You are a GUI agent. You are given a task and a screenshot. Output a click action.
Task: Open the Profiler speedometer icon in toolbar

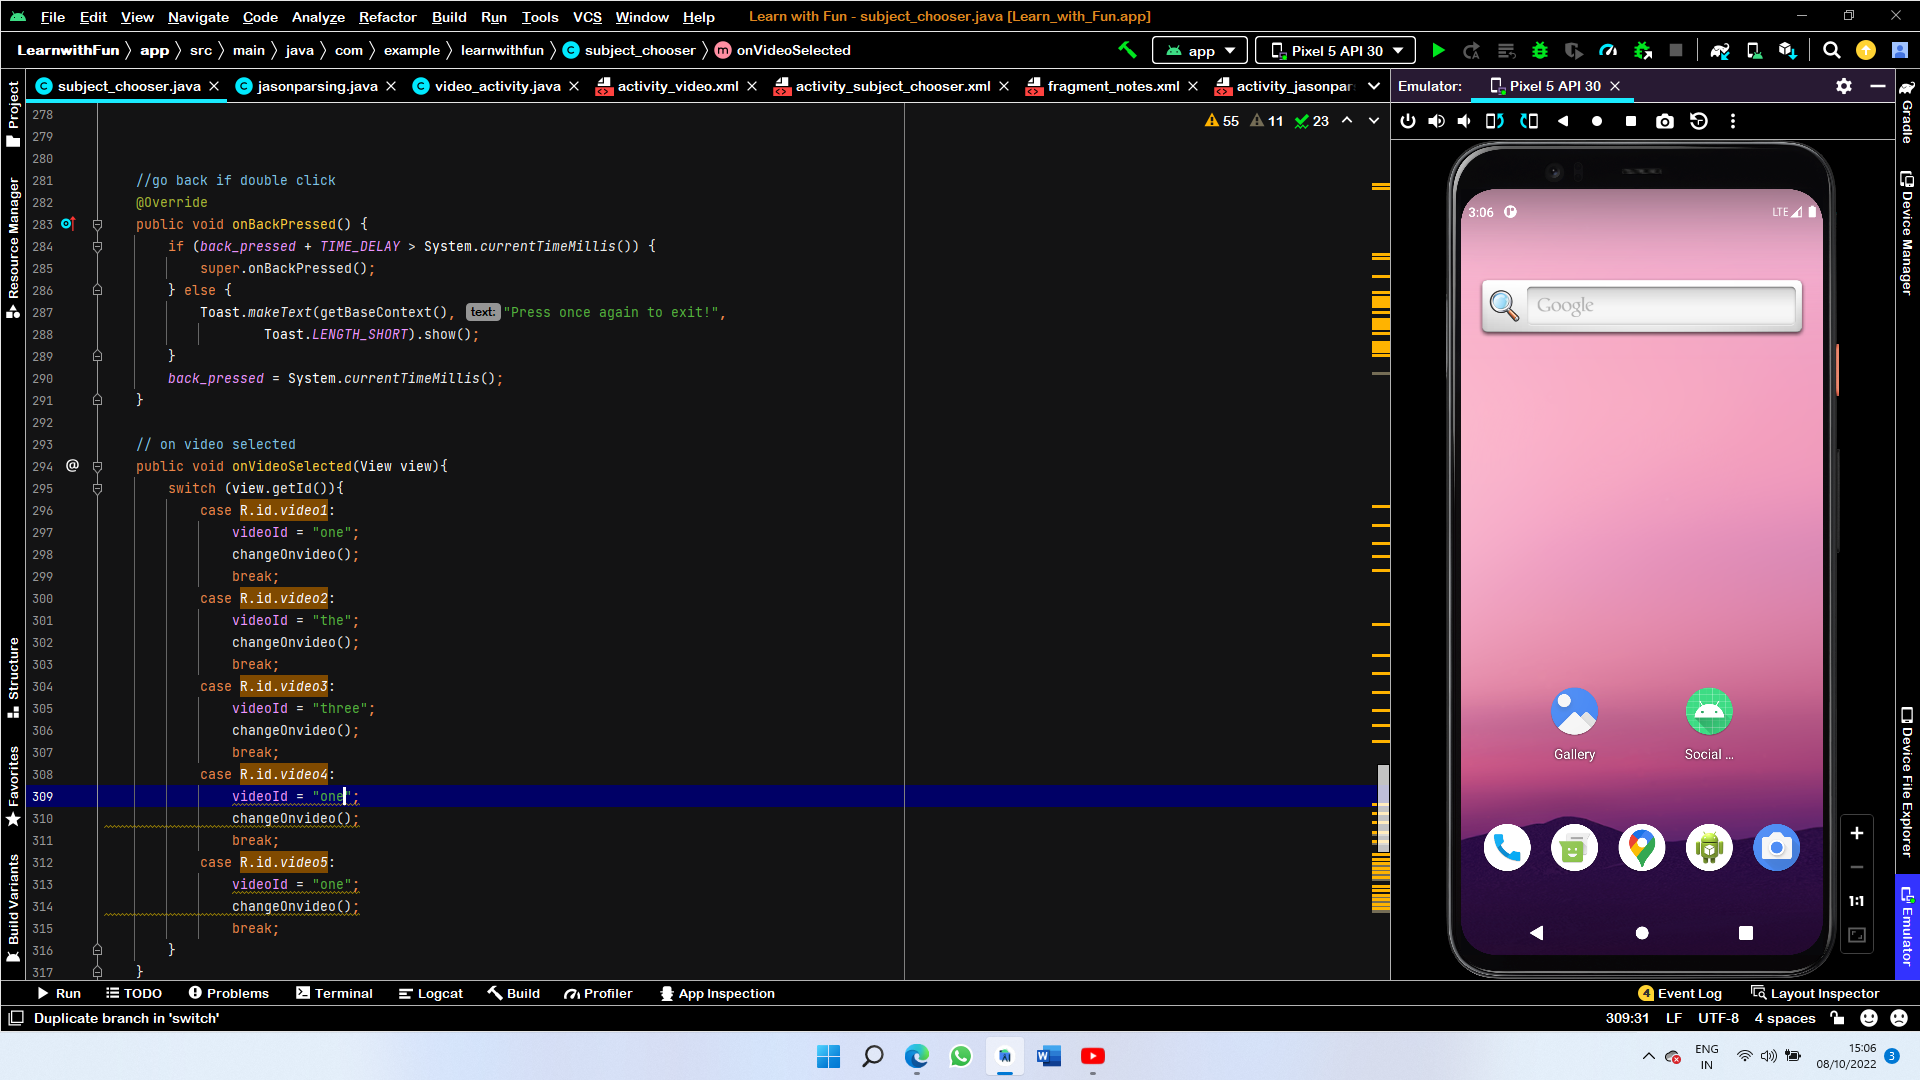tap(1608, 50)
